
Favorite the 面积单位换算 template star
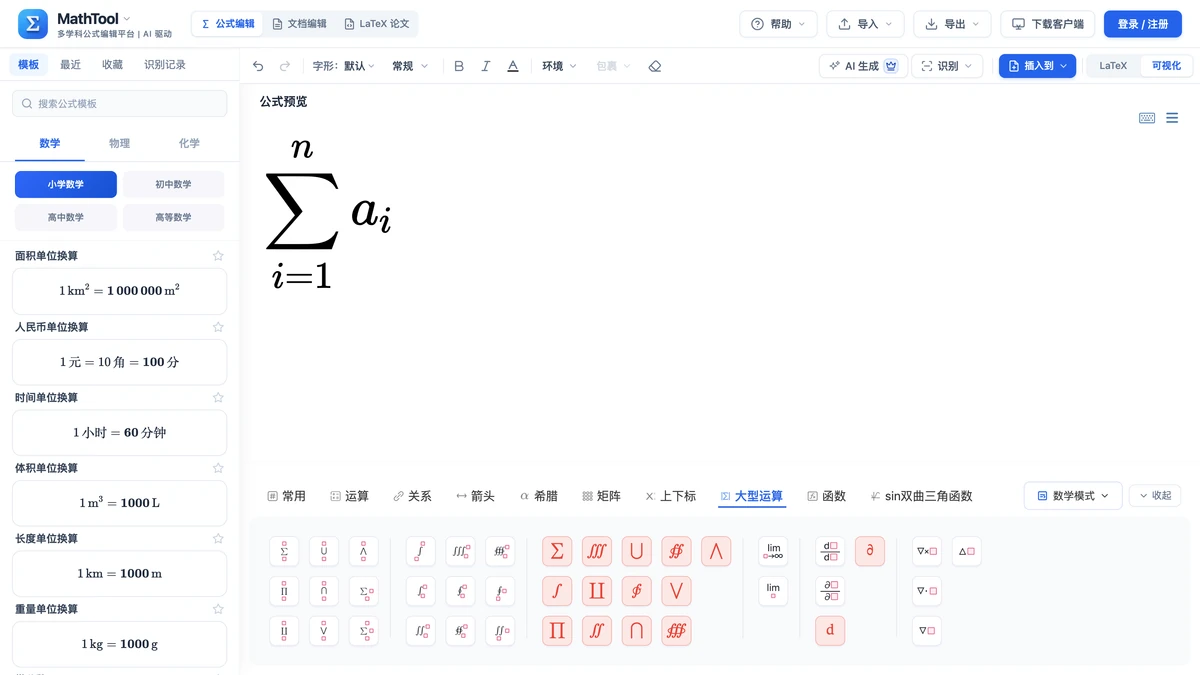pyautogui.click(x=218, y=256)
